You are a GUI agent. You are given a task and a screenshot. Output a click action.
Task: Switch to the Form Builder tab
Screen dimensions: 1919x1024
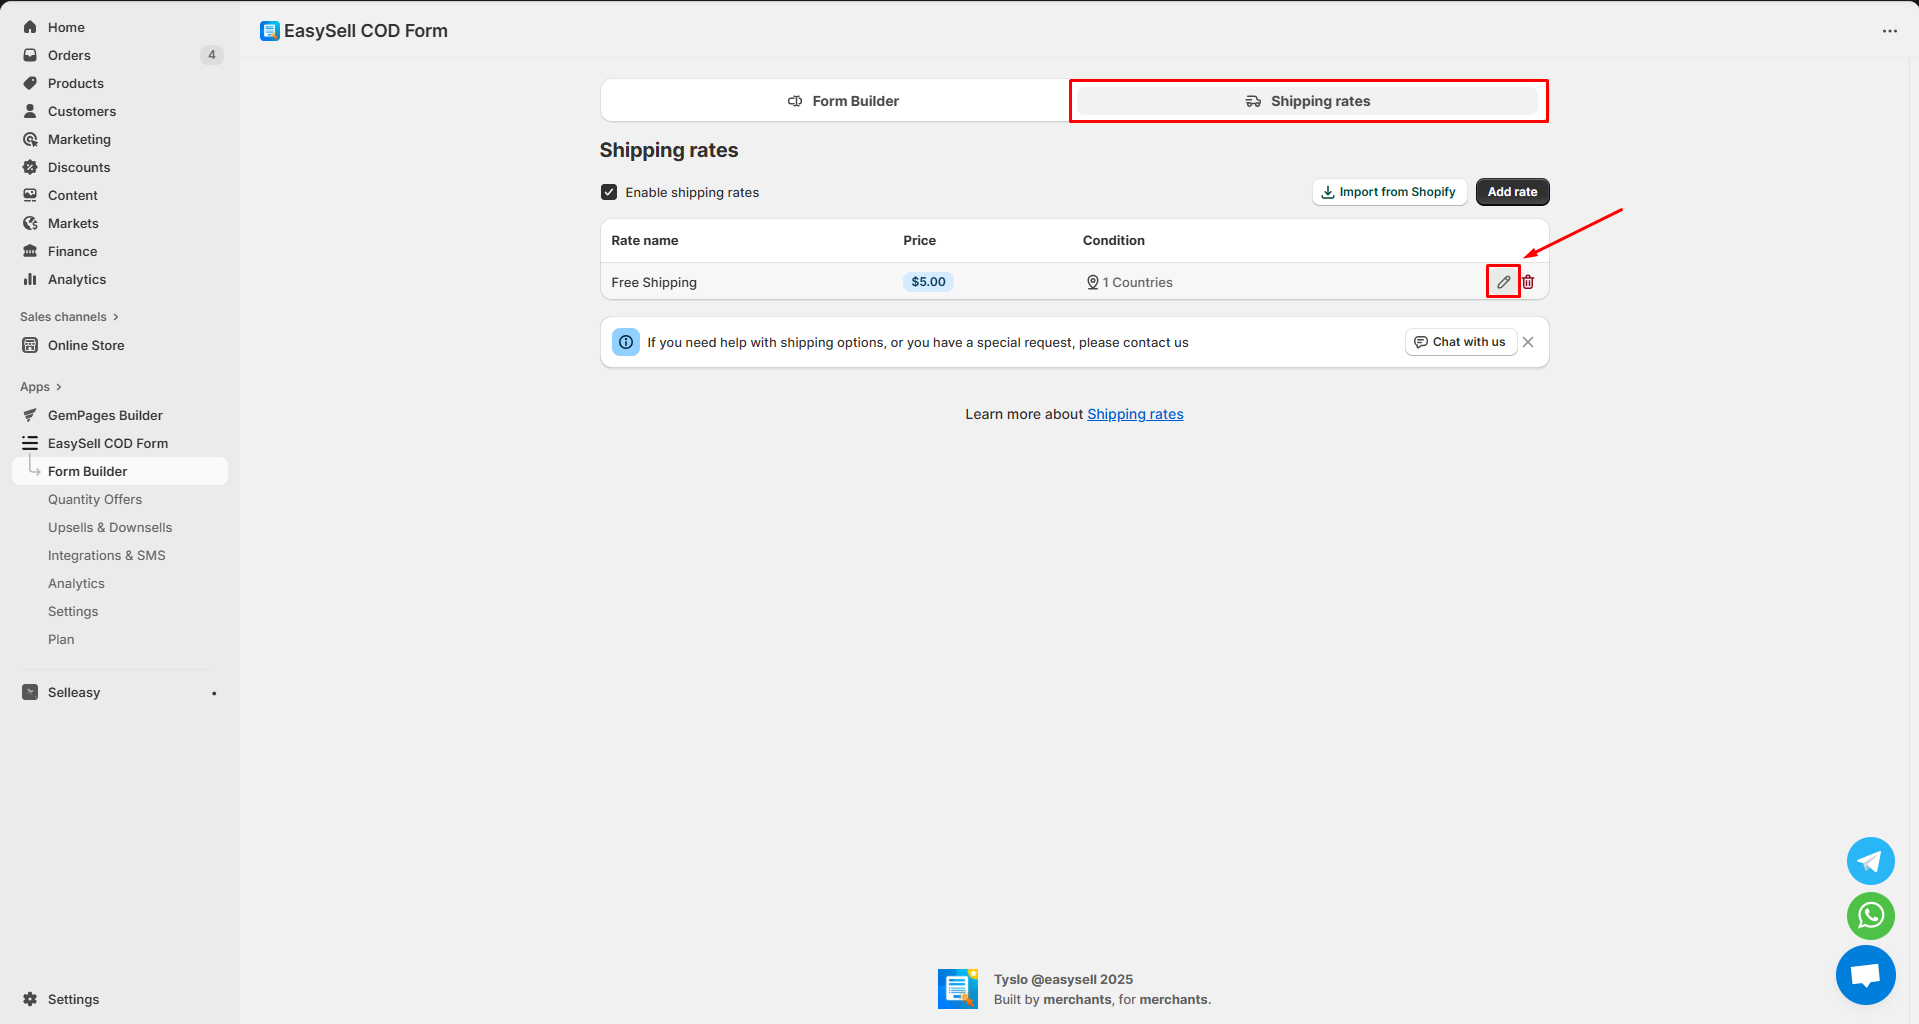[842, 101]
